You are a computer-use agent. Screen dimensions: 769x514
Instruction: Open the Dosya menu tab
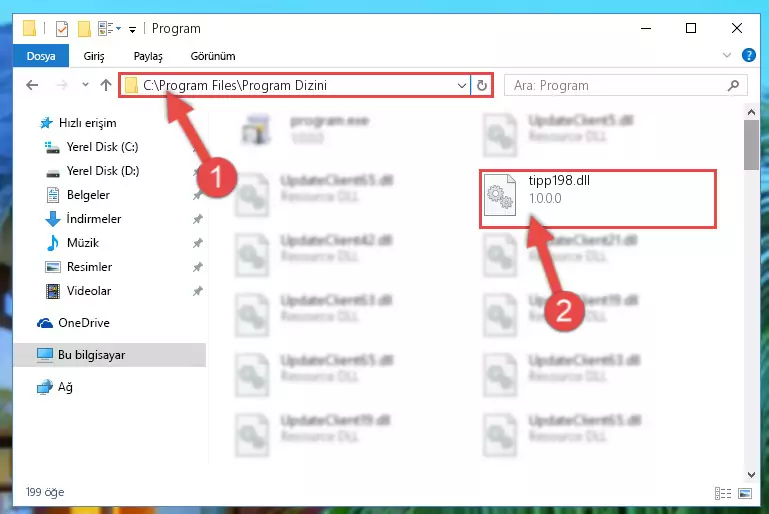41,56
